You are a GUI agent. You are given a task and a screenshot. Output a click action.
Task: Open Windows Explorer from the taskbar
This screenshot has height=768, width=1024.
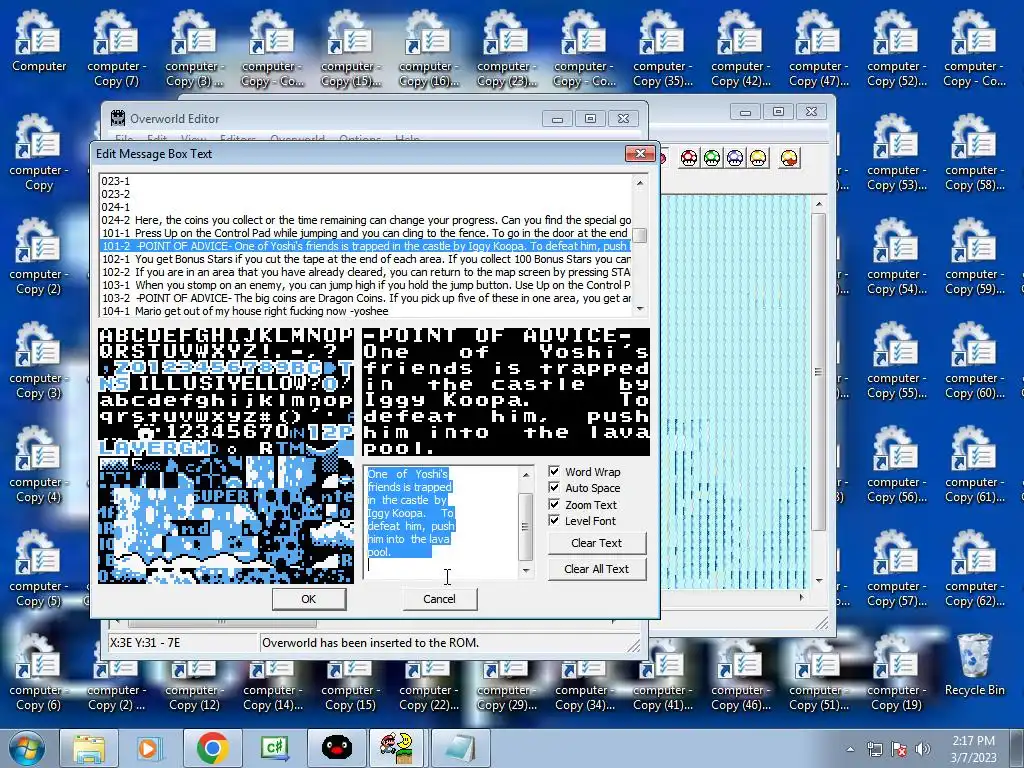[x=89, y=748]
